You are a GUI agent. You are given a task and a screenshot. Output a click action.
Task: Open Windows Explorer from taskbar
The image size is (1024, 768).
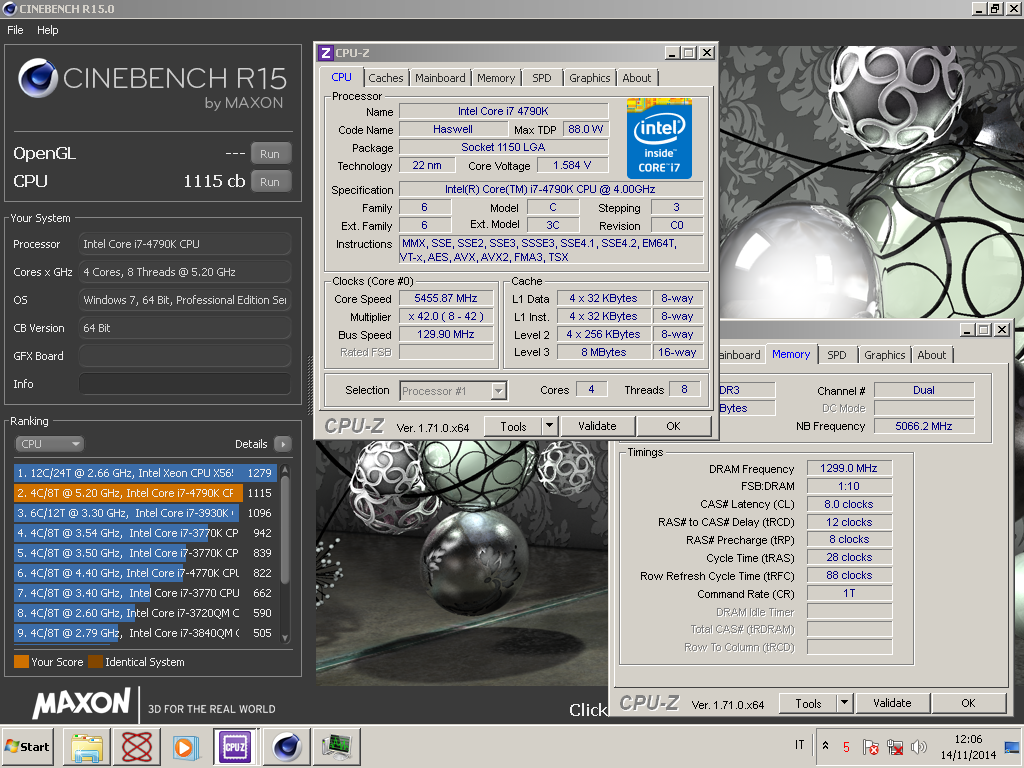click(x=88, y=746)
